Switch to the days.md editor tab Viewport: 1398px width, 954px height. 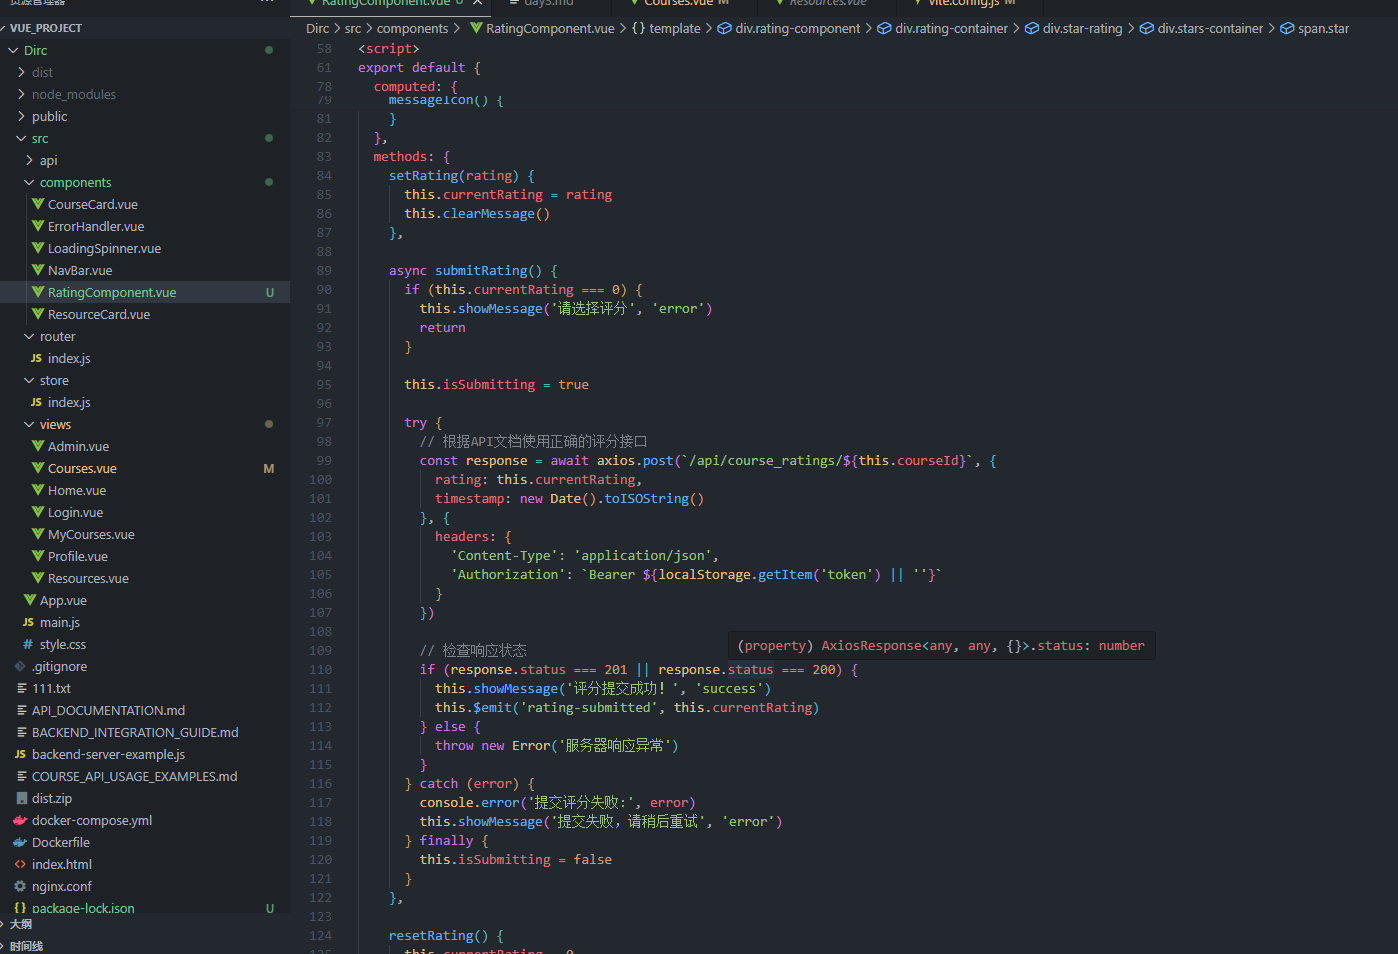(548, 4)
